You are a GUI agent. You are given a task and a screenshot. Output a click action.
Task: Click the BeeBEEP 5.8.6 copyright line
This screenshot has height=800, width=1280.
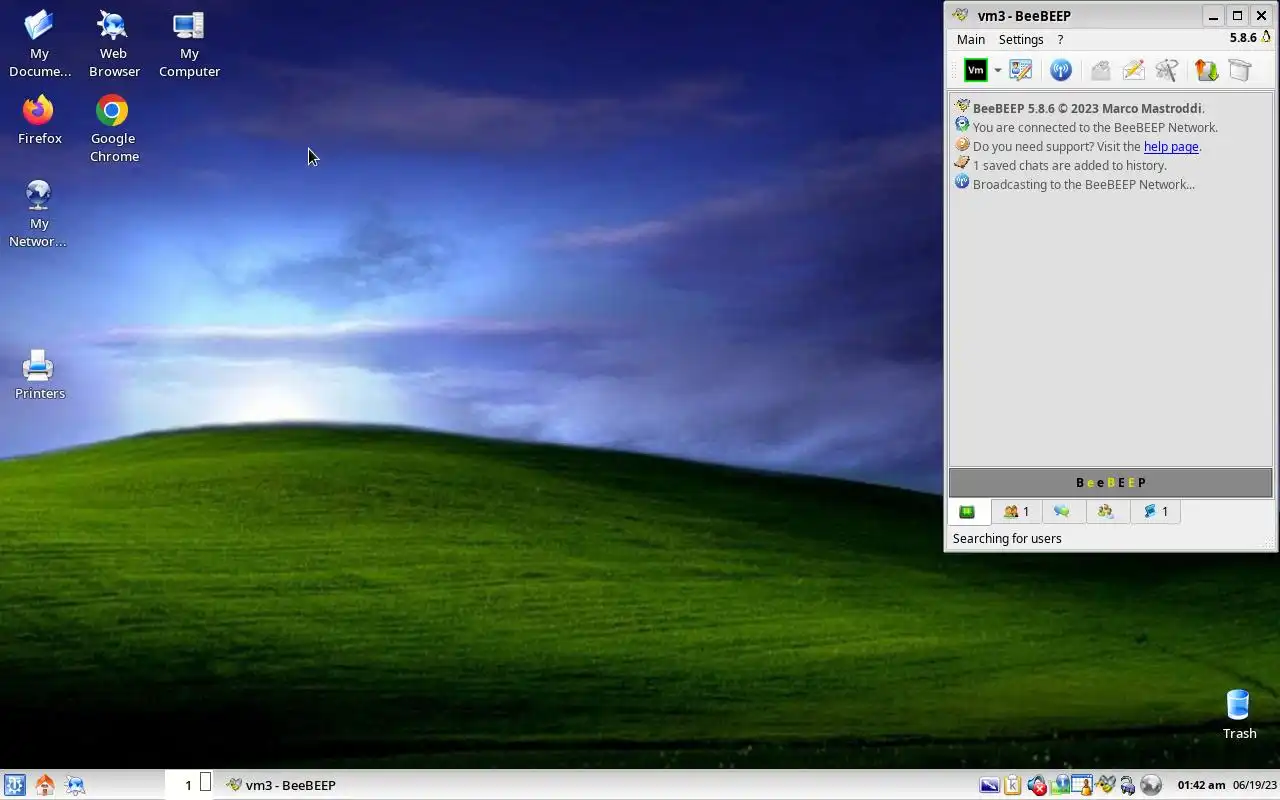[1088, 109]
